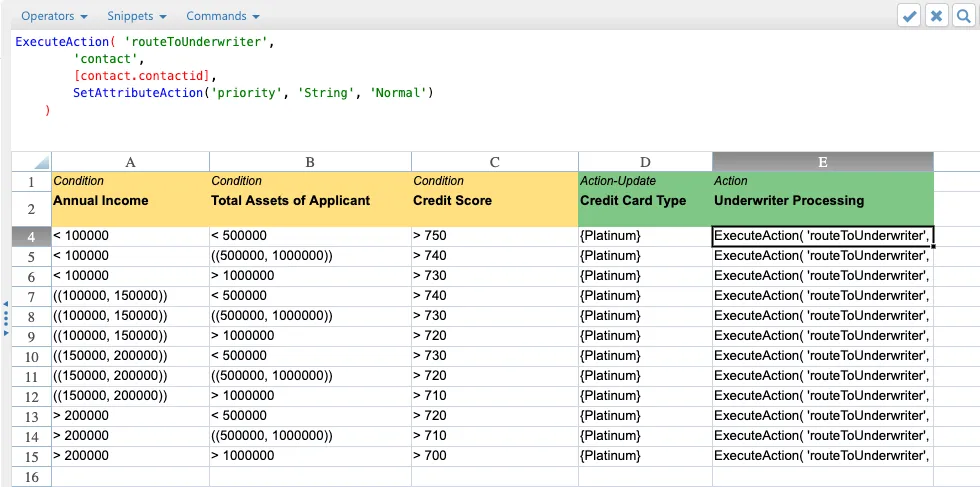Click '[contact.contactid]' in the formula editor
The width and height of the screenshot is (980, 487).
click(x=142, y=76)
